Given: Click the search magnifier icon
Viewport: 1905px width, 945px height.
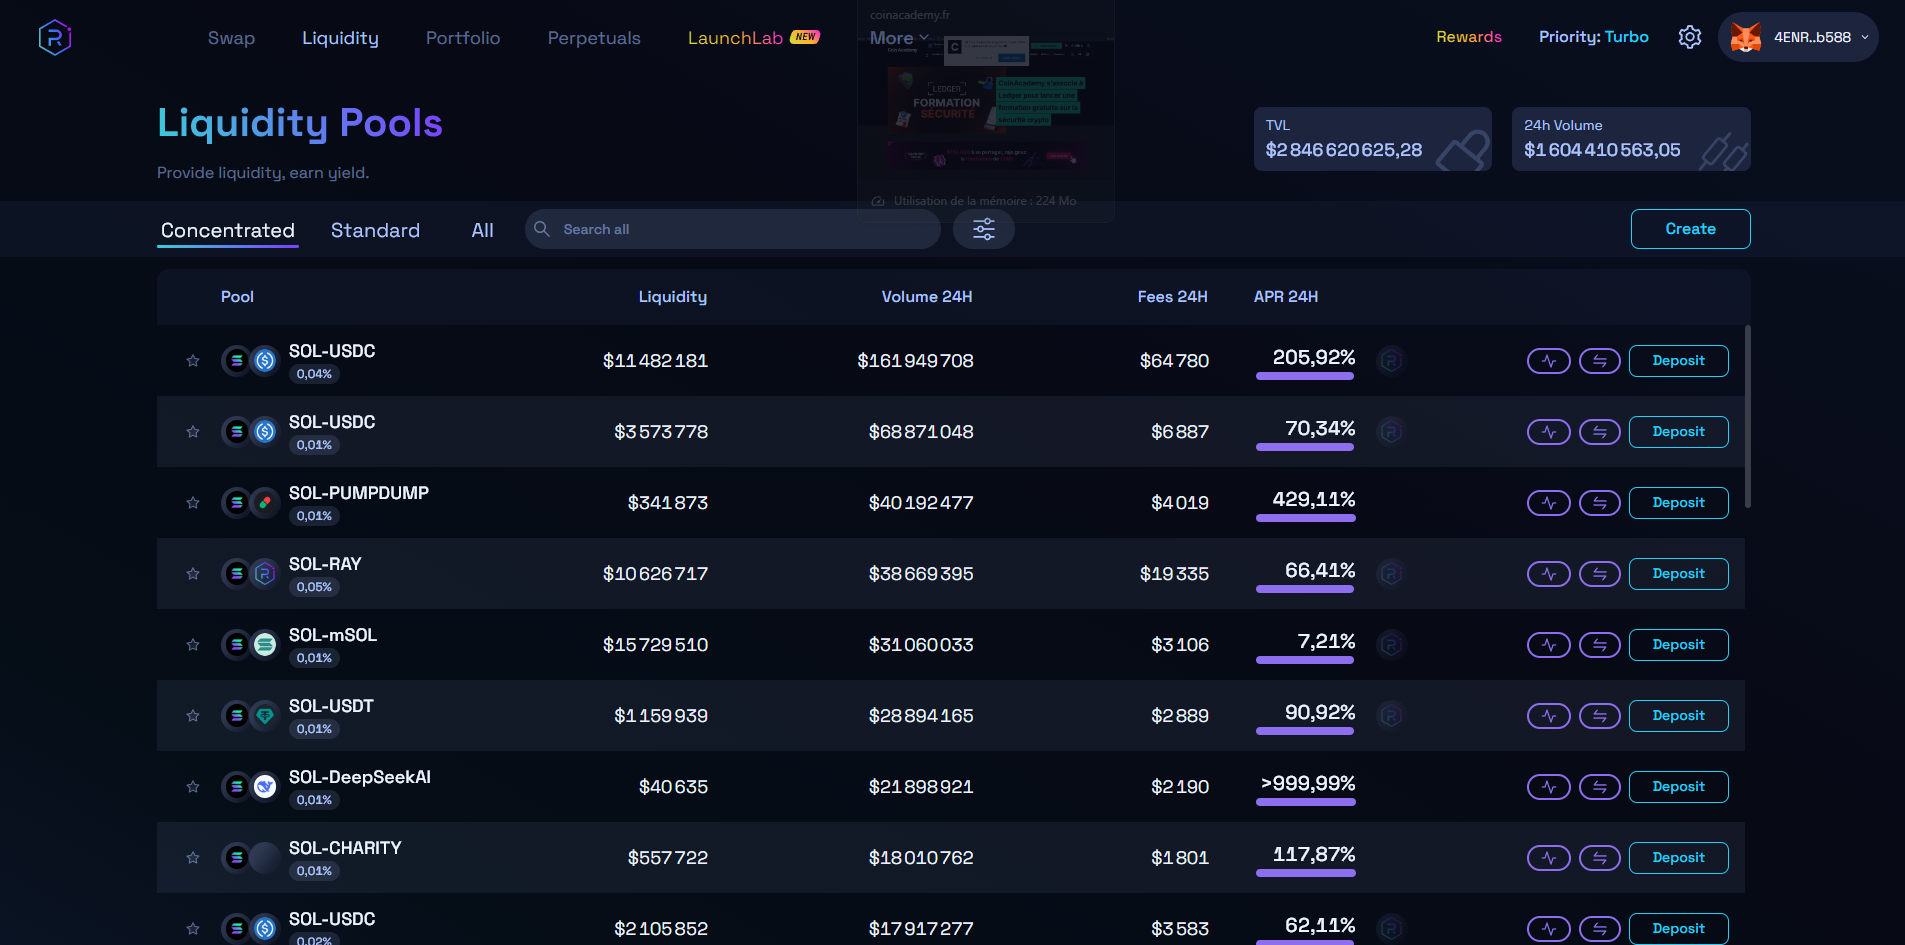Looking at the screenshot, I should click(x=542, y=229).
